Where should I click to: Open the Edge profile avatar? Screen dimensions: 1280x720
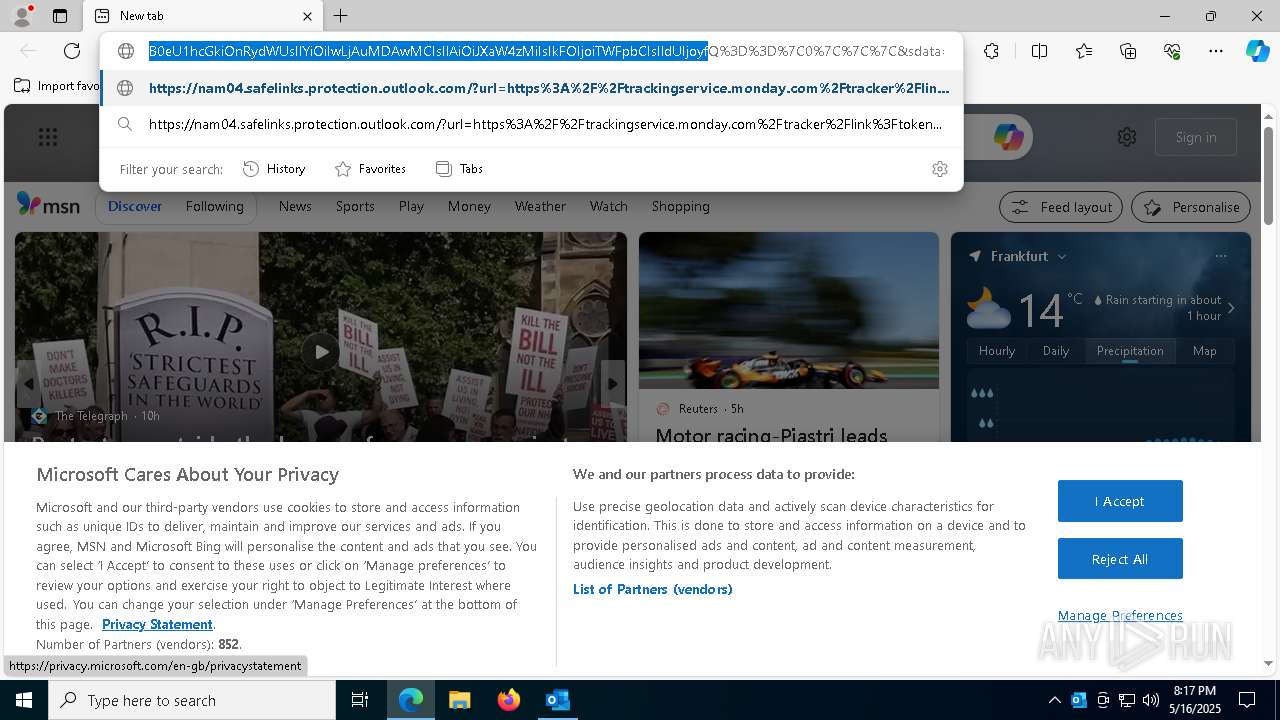(x=22, y=16)
